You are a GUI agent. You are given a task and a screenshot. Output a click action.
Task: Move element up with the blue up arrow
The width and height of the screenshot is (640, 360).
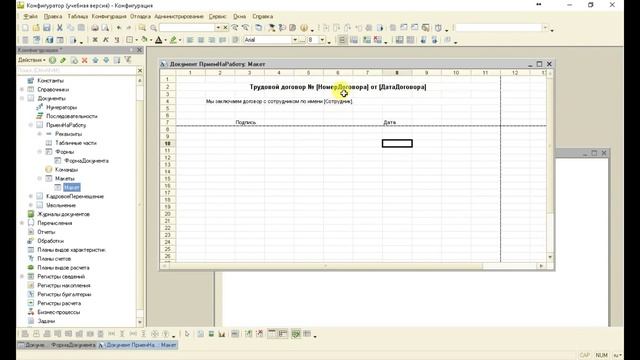[96, 60]
